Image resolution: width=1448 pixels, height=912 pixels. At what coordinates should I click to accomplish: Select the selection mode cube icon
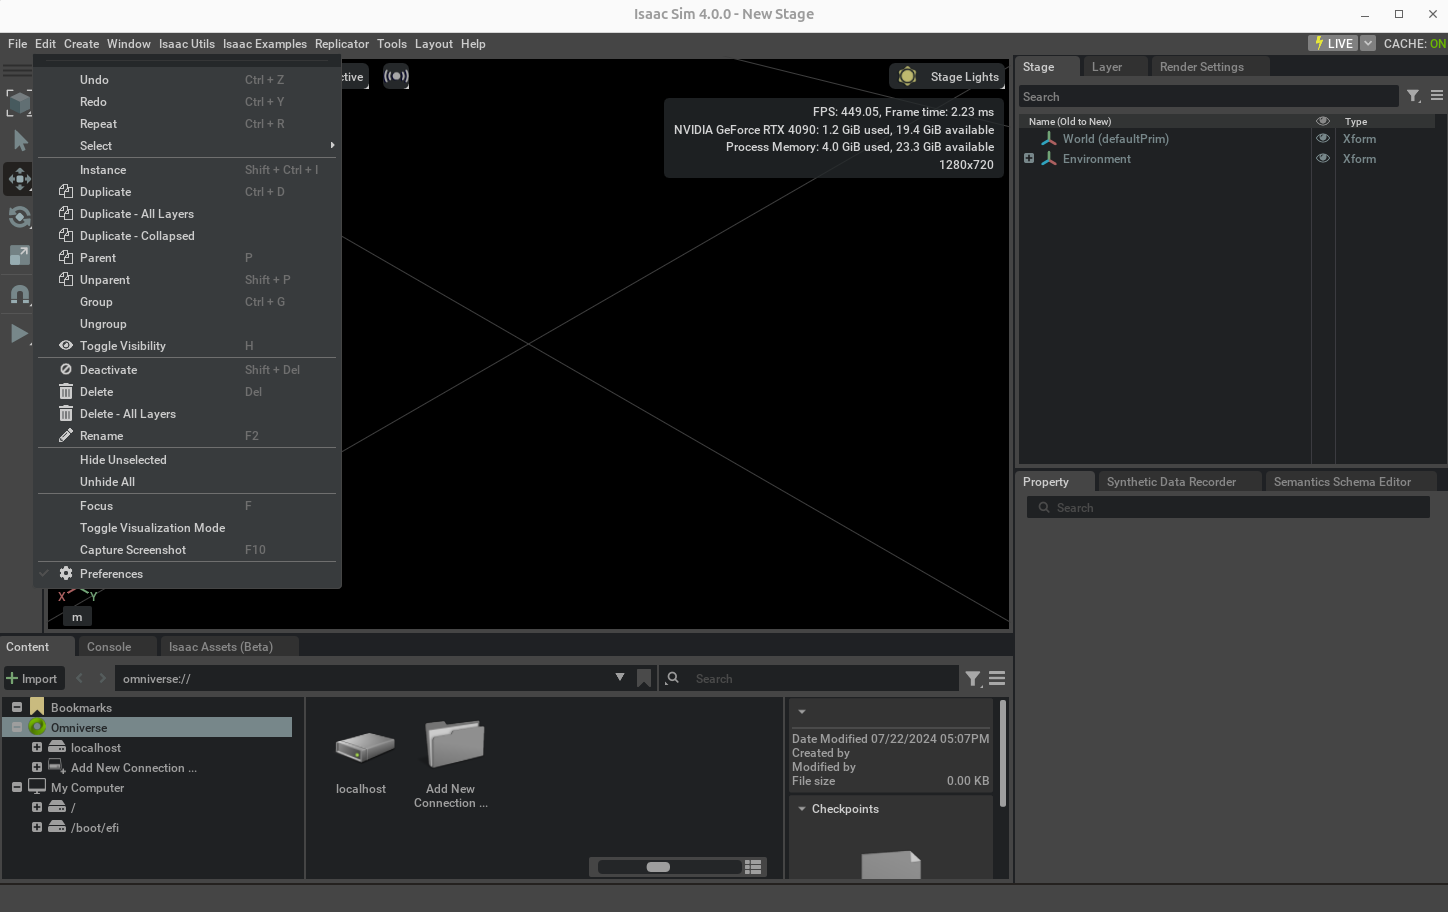coord(19,103)
